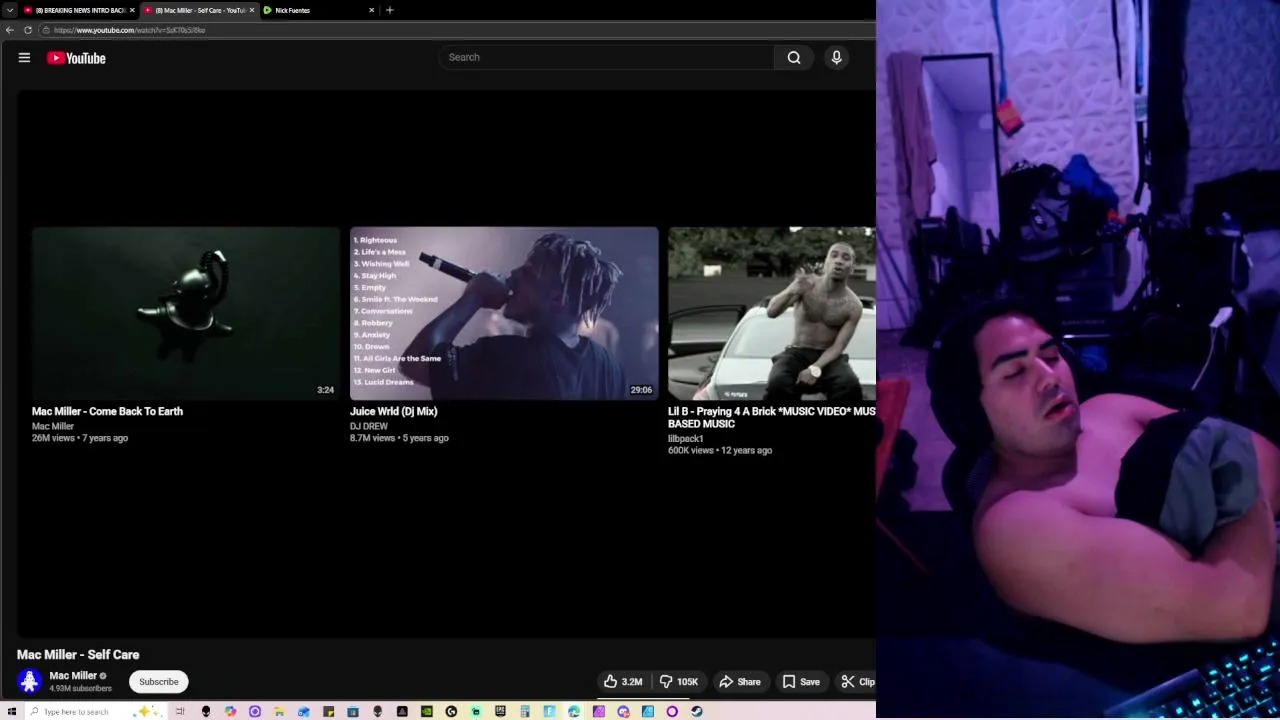Open a new browser tab
This screenshot has height=720, width=1280.
[x=390, y=10]
